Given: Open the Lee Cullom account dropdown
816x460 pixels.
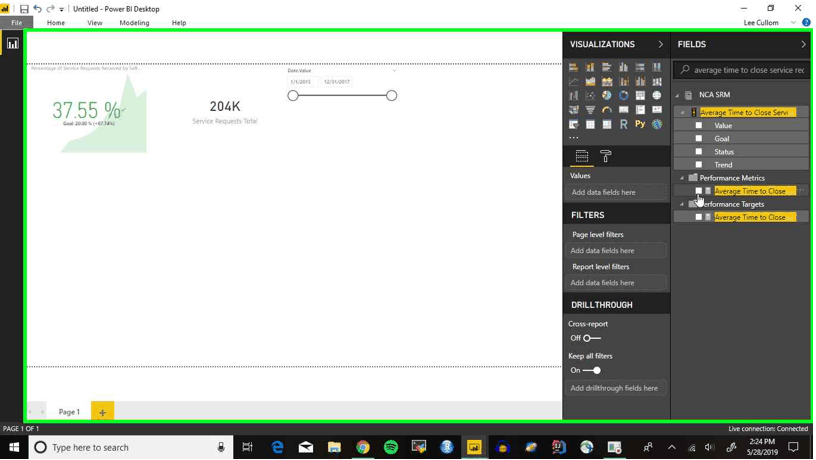Looking at the screenshot, I should pos(793,23).
